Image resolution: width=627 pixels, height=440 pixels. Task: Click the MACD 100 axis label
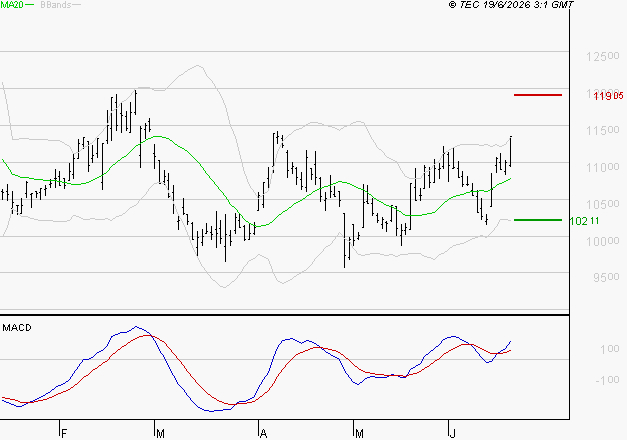click(x=610, y=349)
